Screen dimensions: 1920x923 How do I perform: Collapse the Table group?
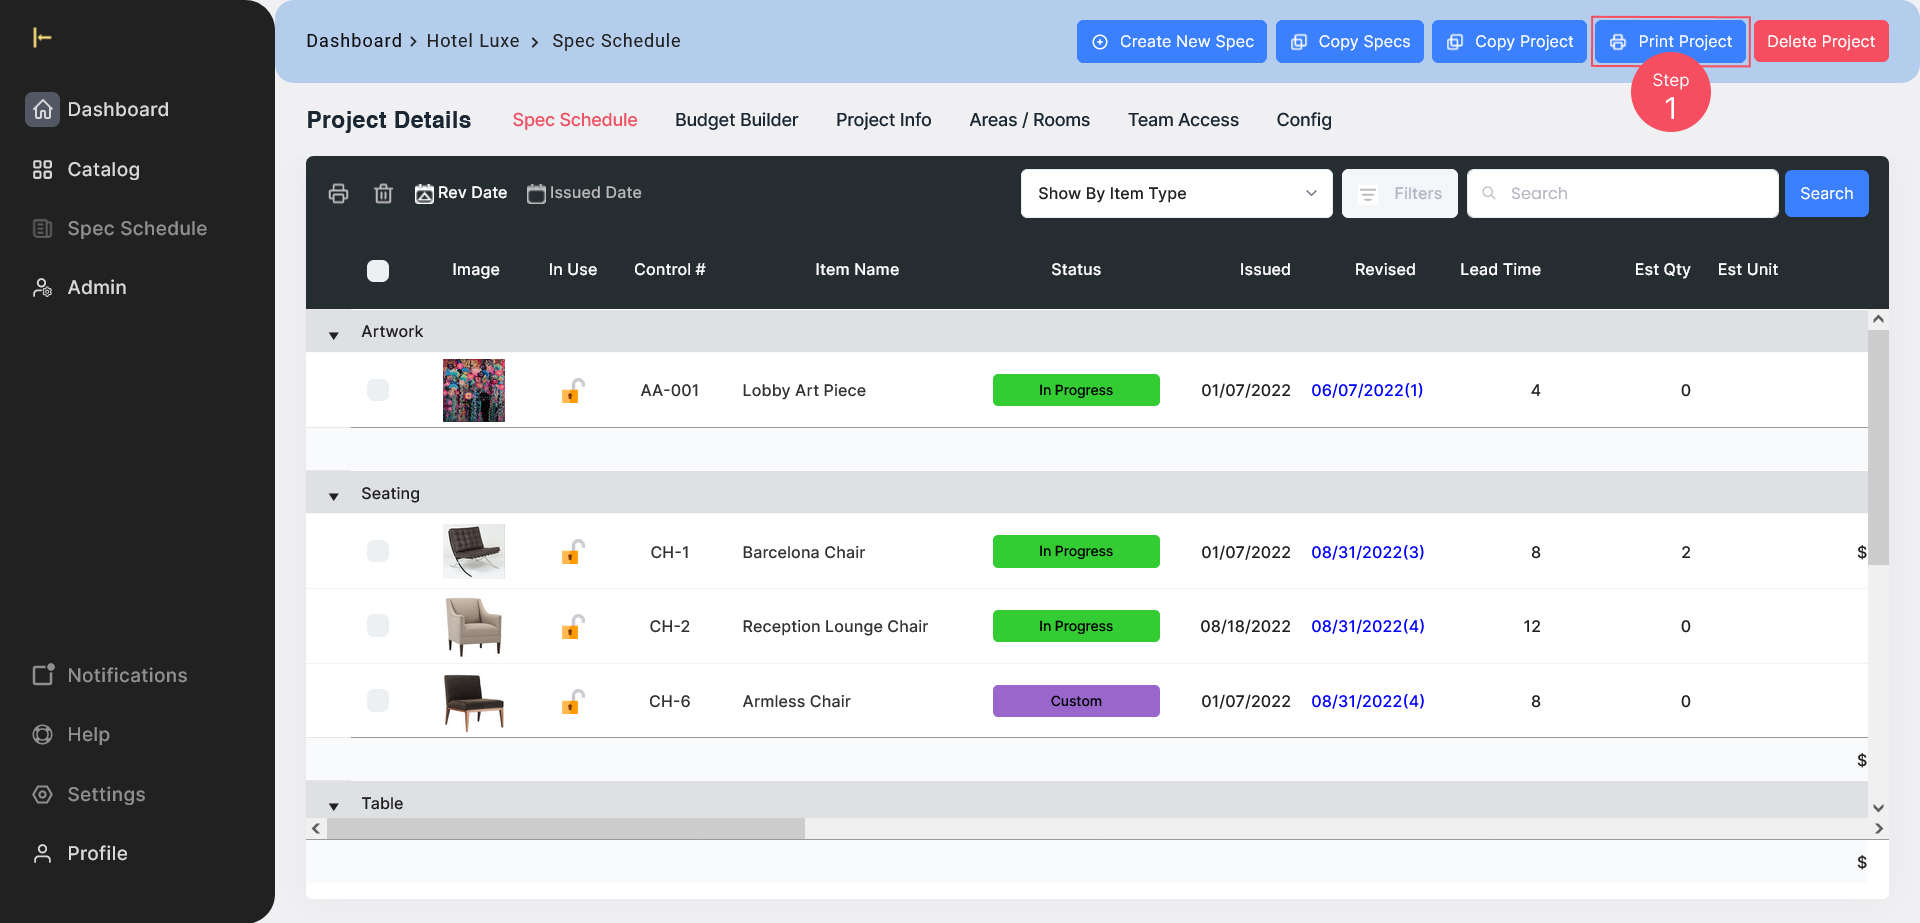[334, 806]
